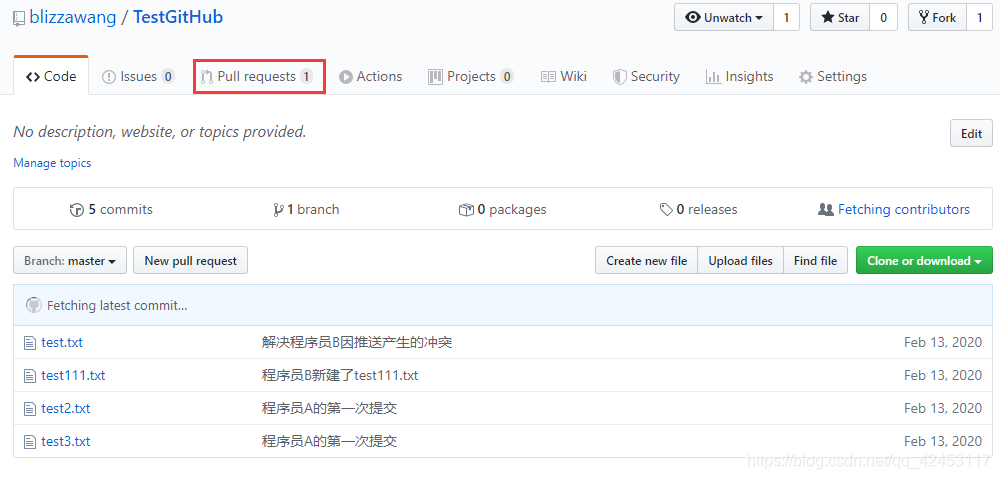View the 1 branch list
The image size is (1000, 479).
[x=306, y=209]
